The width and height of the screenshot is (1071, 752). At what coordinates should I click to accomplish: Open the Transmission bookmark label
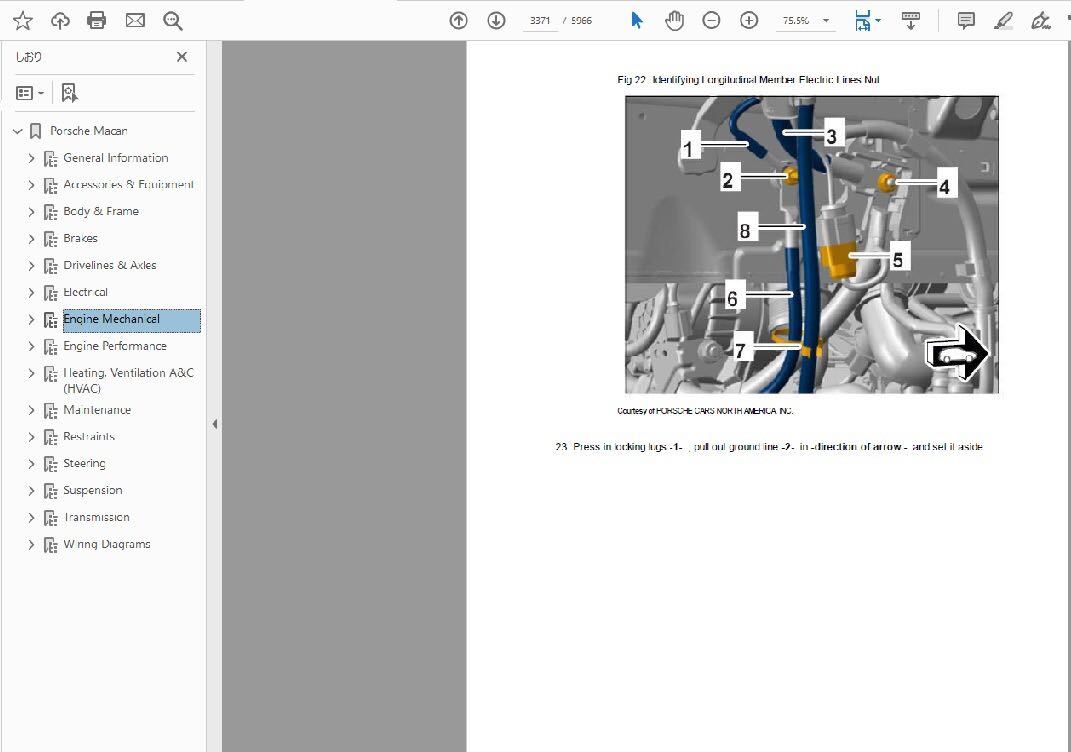pyautogui.click(x=96, y=517)
